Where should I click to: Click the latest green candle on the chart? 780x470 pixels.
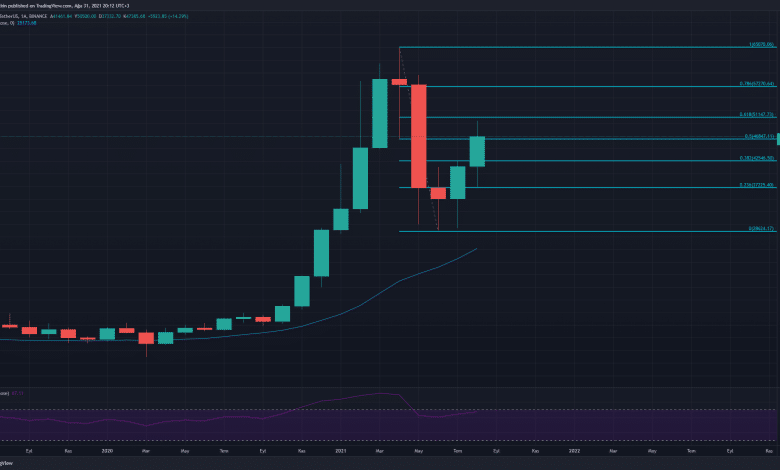click(477, 150)
